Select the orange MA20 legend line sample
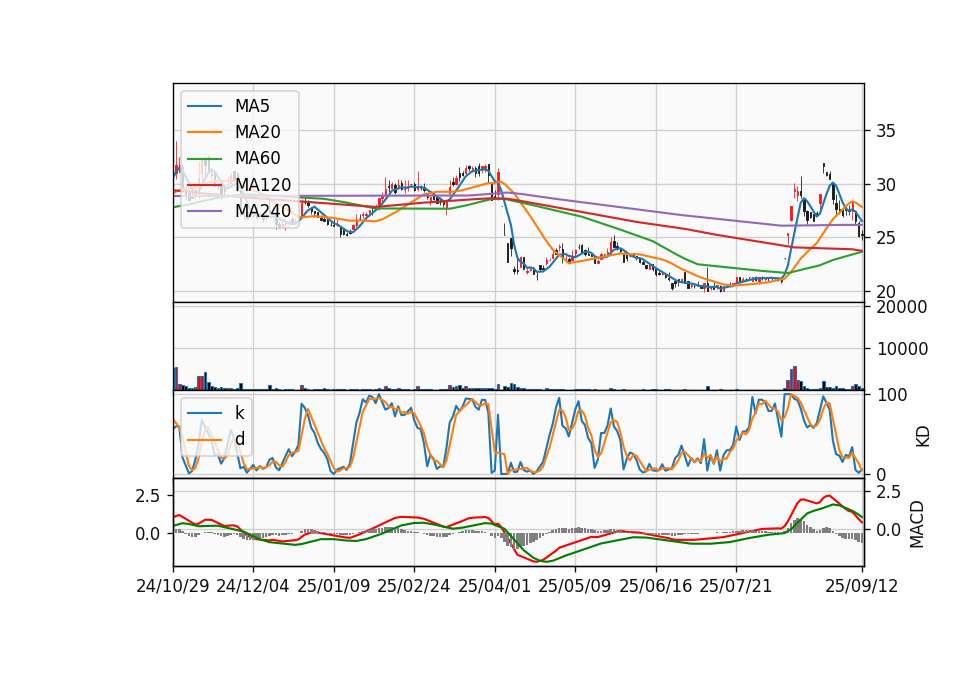Viewport: 960px width, 690px height. click(x=204, y=133)
